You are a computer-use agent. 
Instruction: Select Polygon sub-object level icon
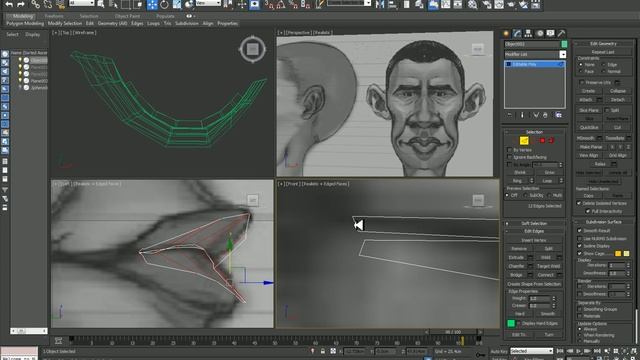tap(542, 141)
